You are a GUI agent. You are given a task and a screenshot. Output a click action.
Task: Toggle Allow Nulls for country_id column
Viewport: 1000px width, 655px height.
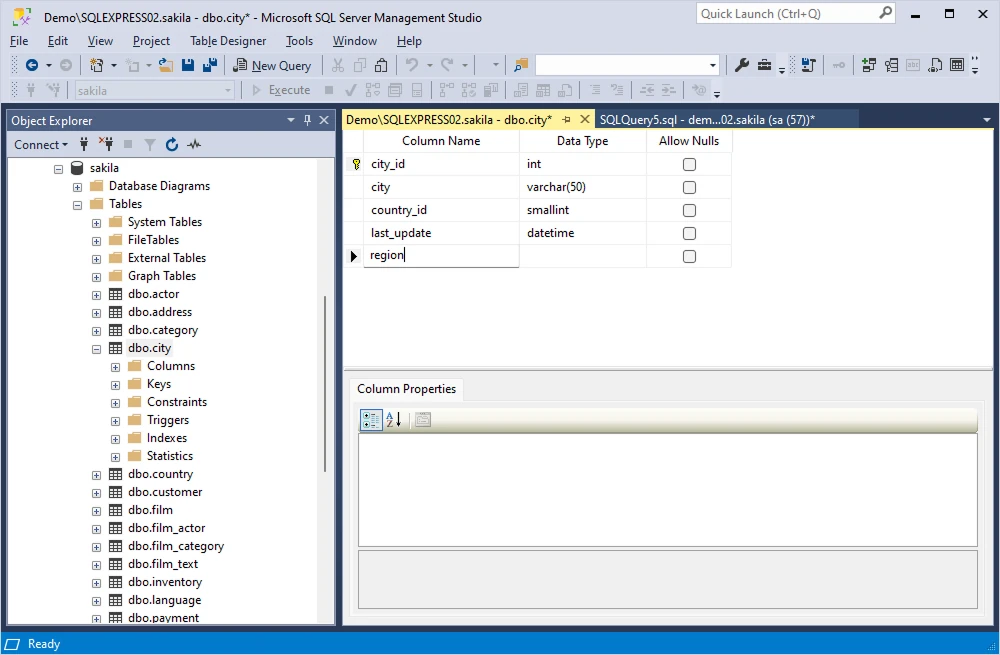click(x=689, y=210)
